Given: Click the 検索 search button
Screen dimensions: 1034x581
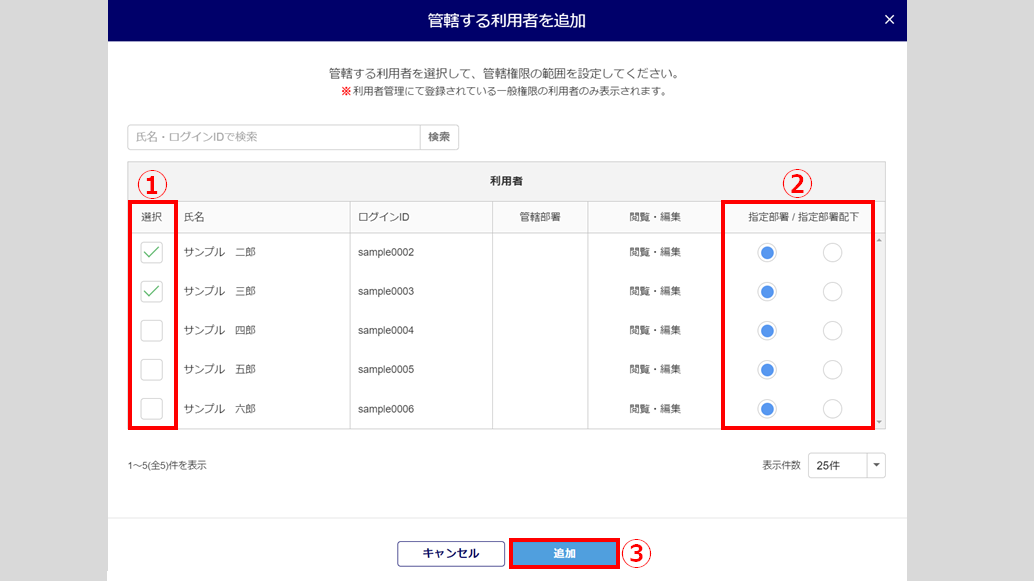Looking at the screenshot, I should click(439, 137).
